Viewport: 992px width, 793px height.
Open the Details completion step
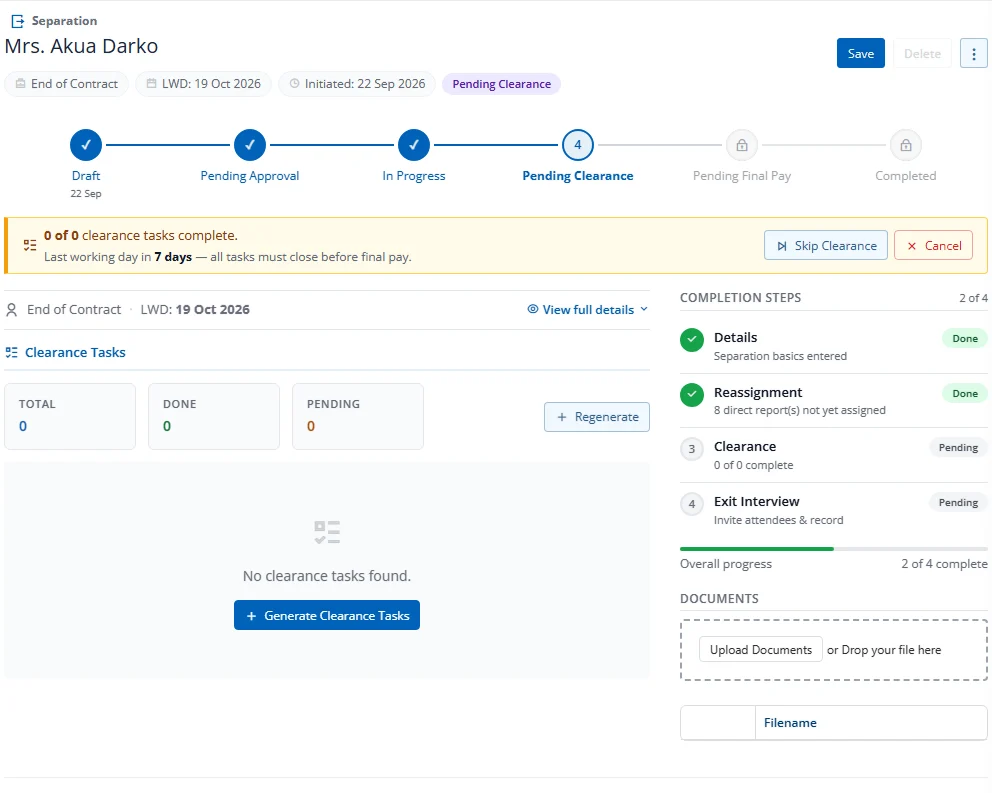coord(833,346)
